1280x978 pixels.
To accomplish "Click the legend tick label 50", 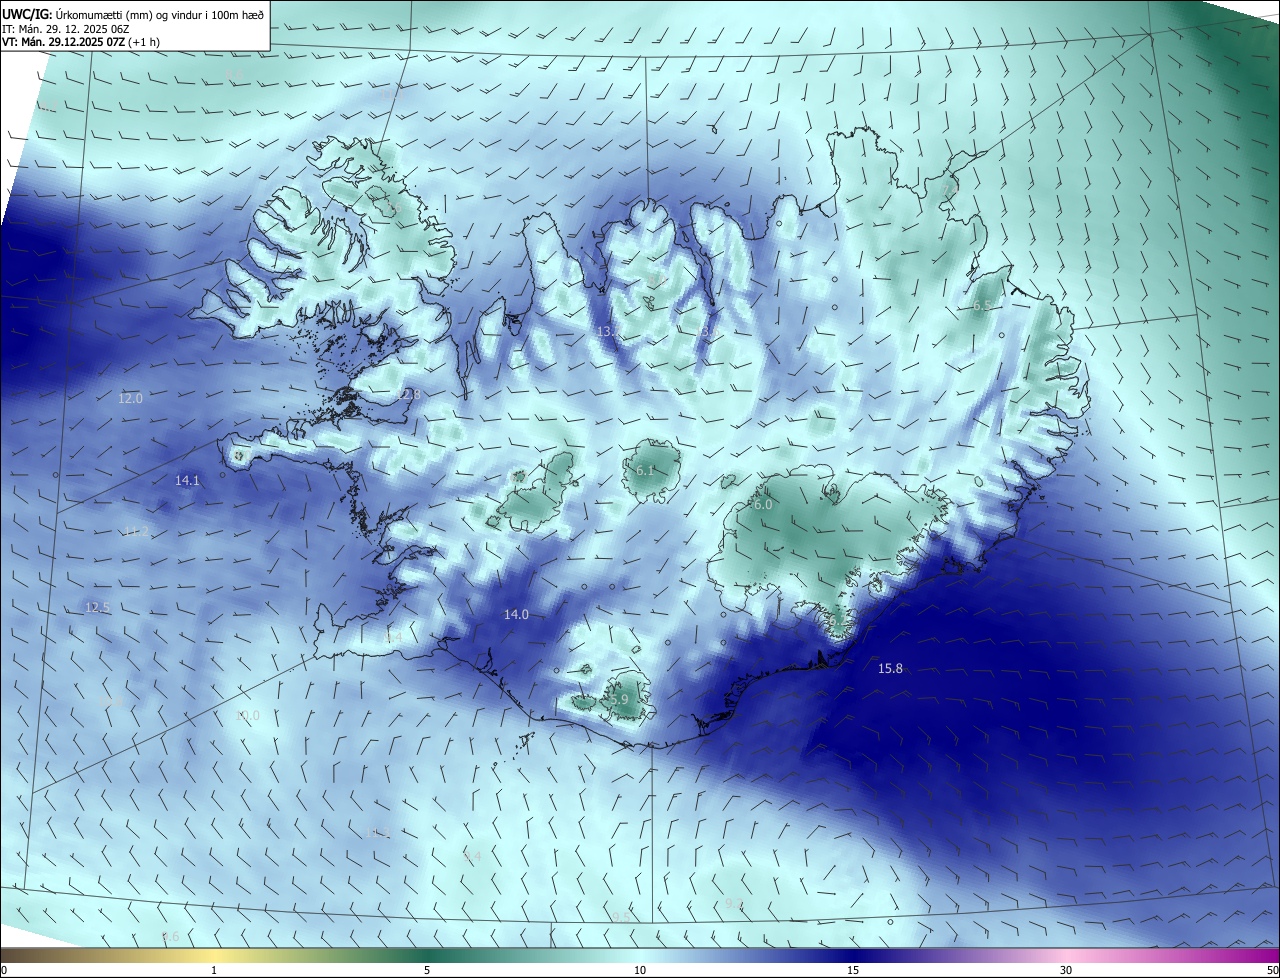I will tap(1272, 970).
